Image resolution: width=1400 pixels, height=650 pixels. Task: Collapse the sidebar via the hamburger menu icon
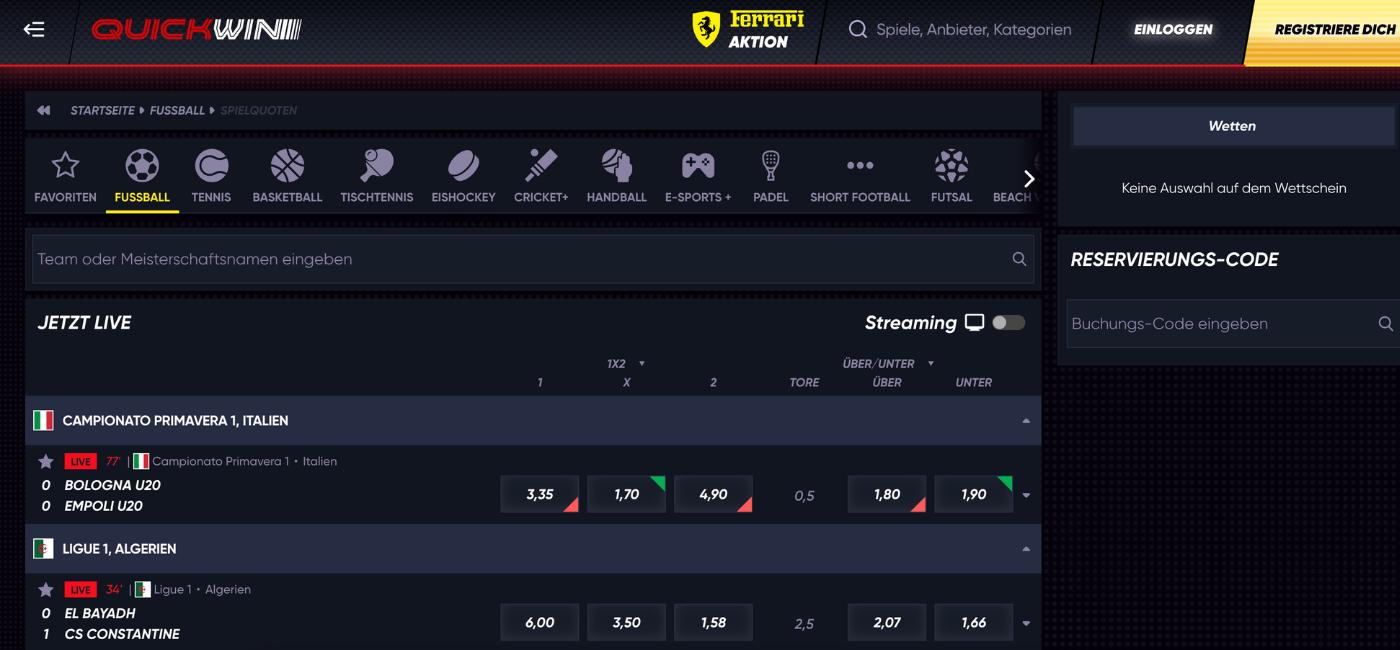[x=34, y=29]
